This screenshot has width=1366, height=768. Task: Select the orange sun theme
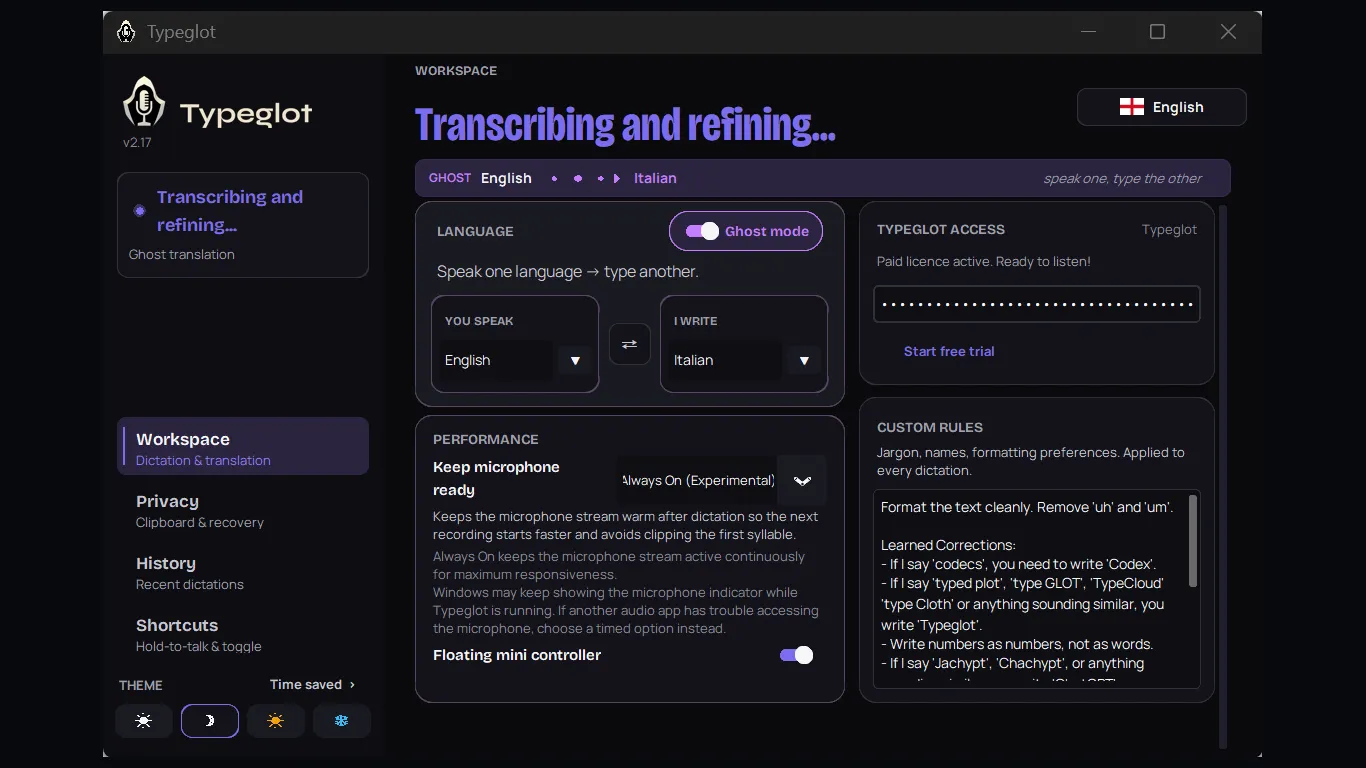point(276,721)
